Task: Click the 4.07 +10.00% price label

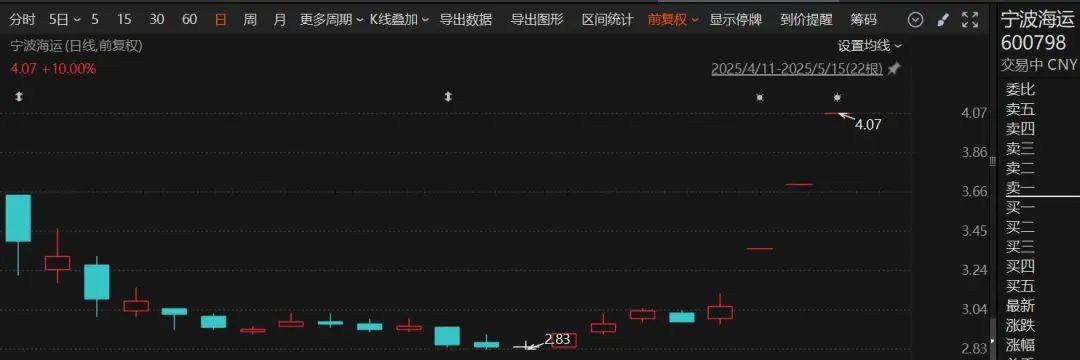Action: tap(53, 69)
